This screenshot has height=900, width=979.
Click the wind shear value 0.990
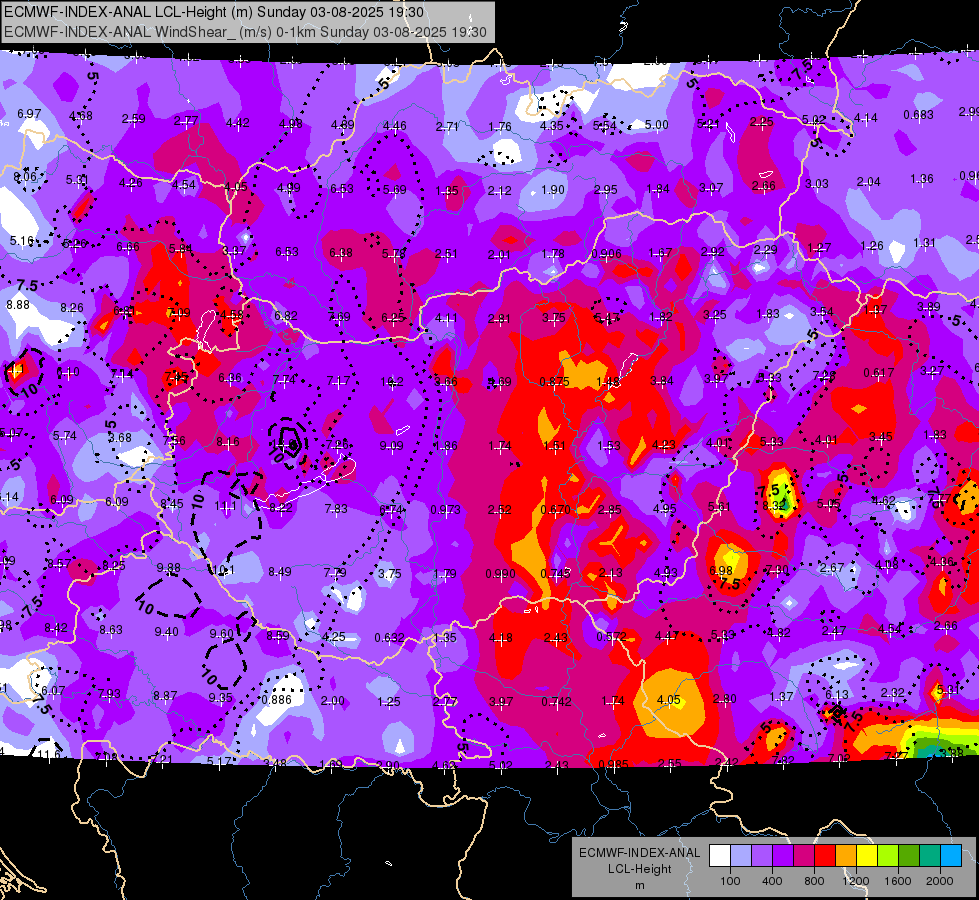click(500, 574)
